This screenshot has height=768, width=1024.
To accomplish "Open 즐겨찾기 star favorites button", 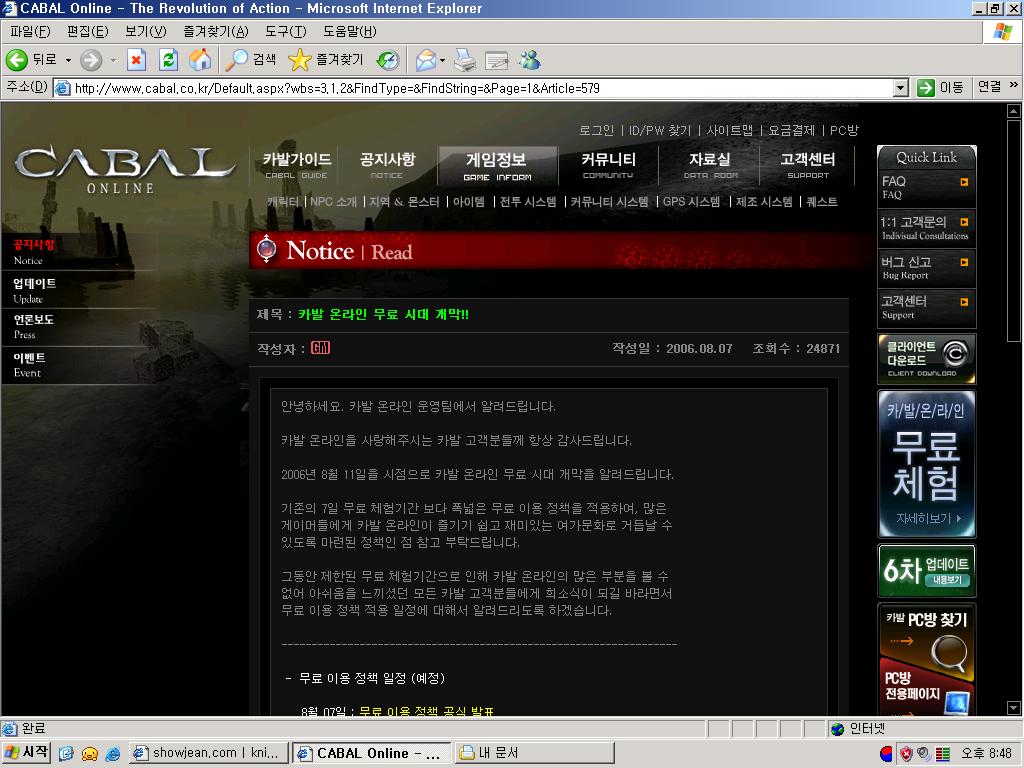I will [x=325, y=60].
